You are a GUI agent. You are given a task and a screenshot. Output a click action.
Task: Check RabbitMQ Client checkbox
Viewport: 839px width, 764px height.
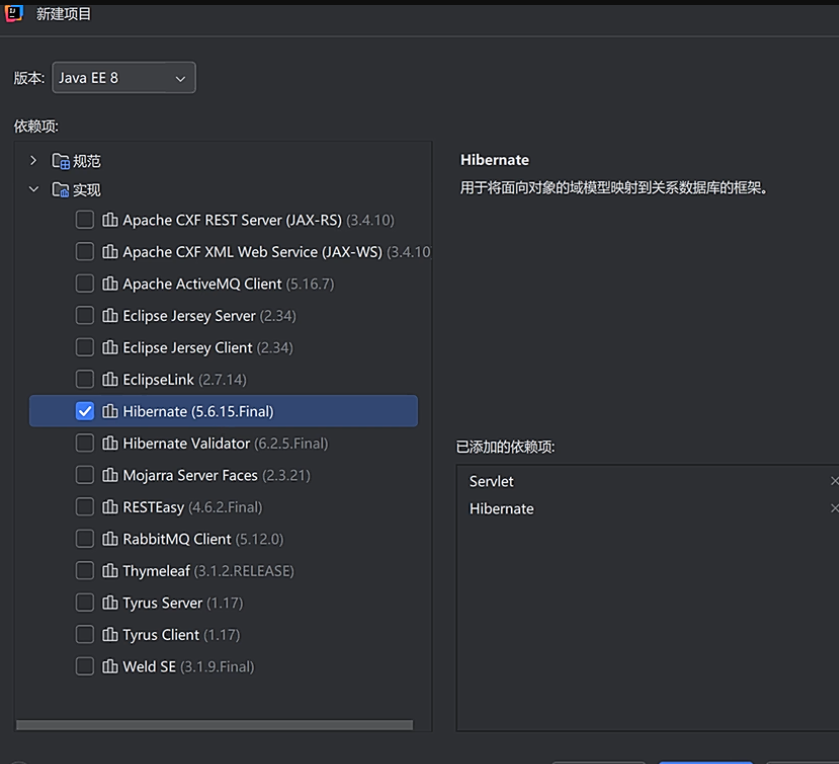click(85, 539)
